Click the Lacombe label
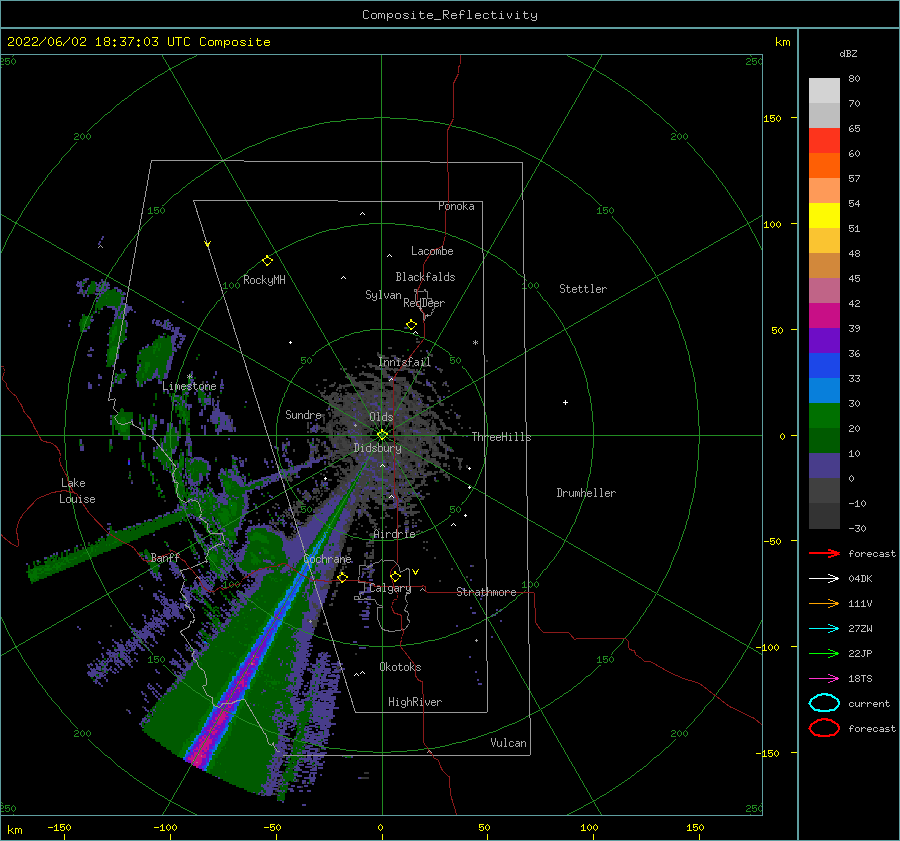The height and width of the screenshot is (841, 900). [432, 251]
